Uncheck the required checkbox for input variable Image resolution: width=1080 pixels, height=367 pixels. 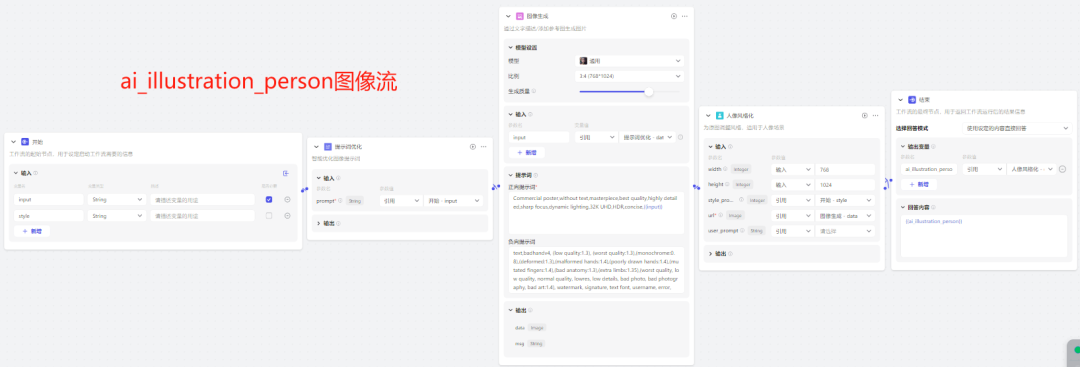tap(269, 200)
